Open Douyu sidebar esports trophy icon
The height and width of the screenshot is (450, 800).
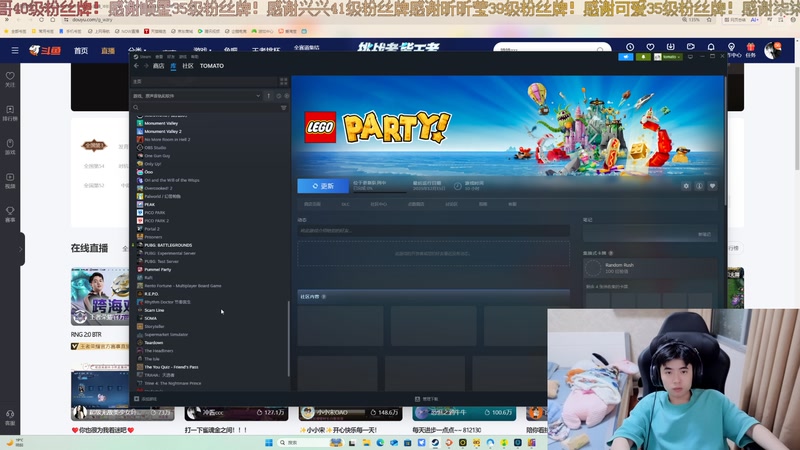10,214
